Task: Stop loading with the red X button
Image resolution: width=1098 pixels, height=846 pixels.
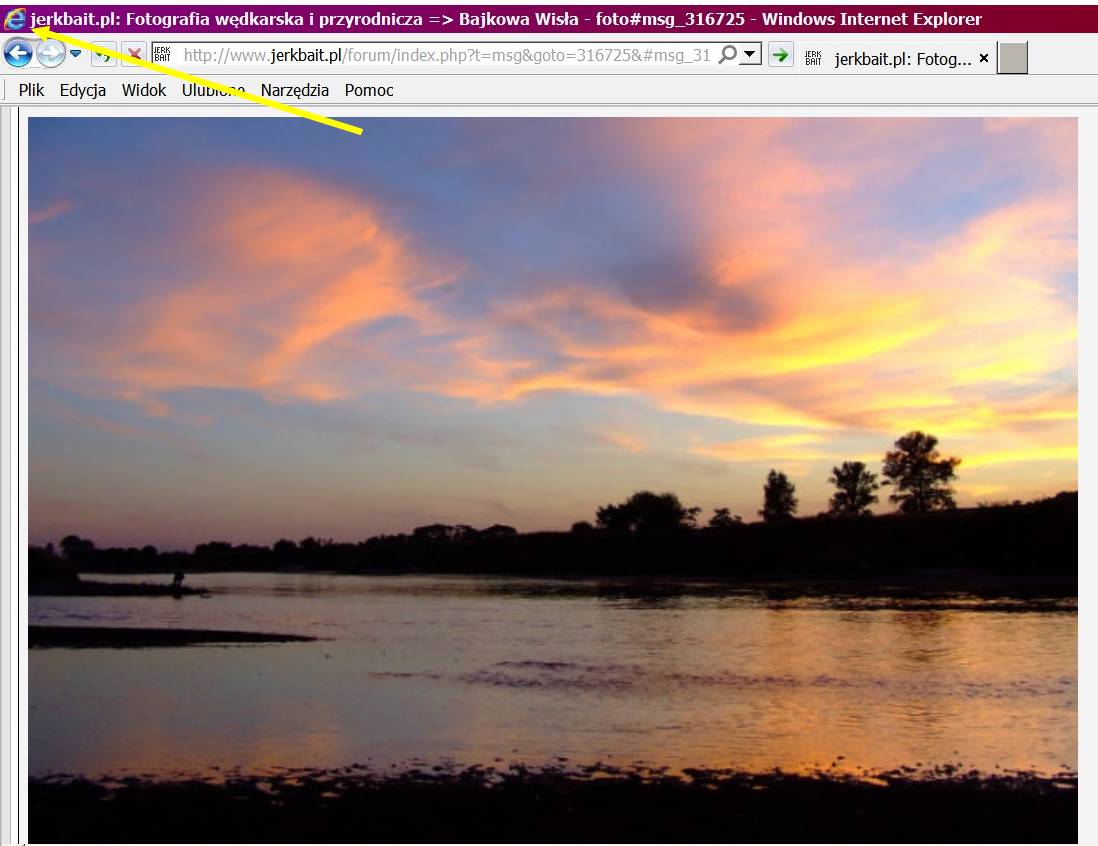Action: point(133,56)
